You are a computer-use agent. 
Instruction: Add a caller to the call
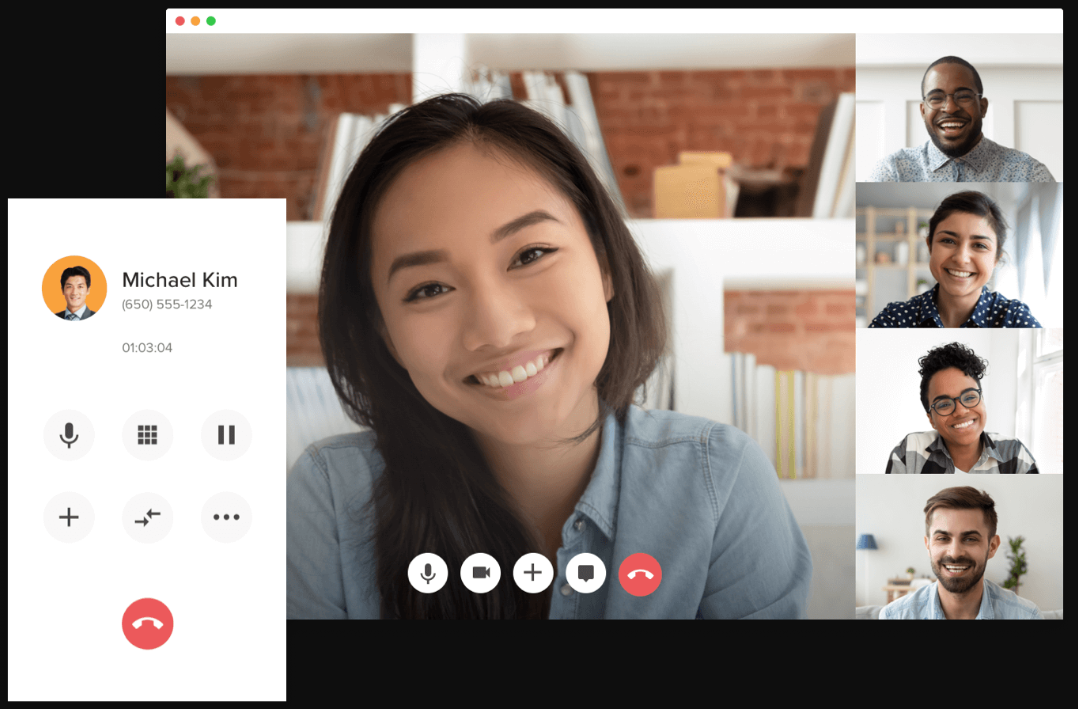coord(69,517)
